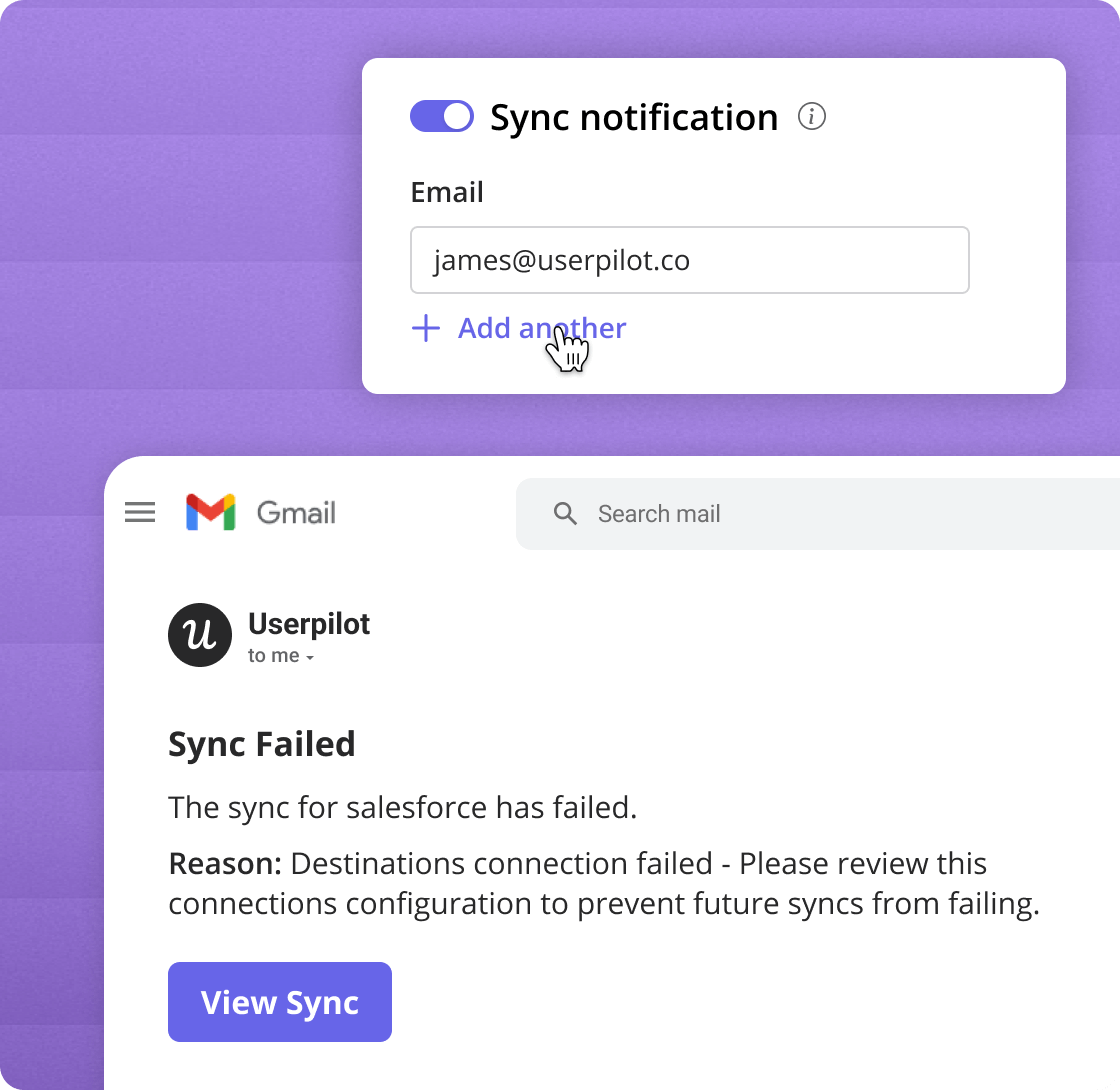Click the magnifier search icon
This screenshot has width=1120, height=1090.
(x=566, y=514)
